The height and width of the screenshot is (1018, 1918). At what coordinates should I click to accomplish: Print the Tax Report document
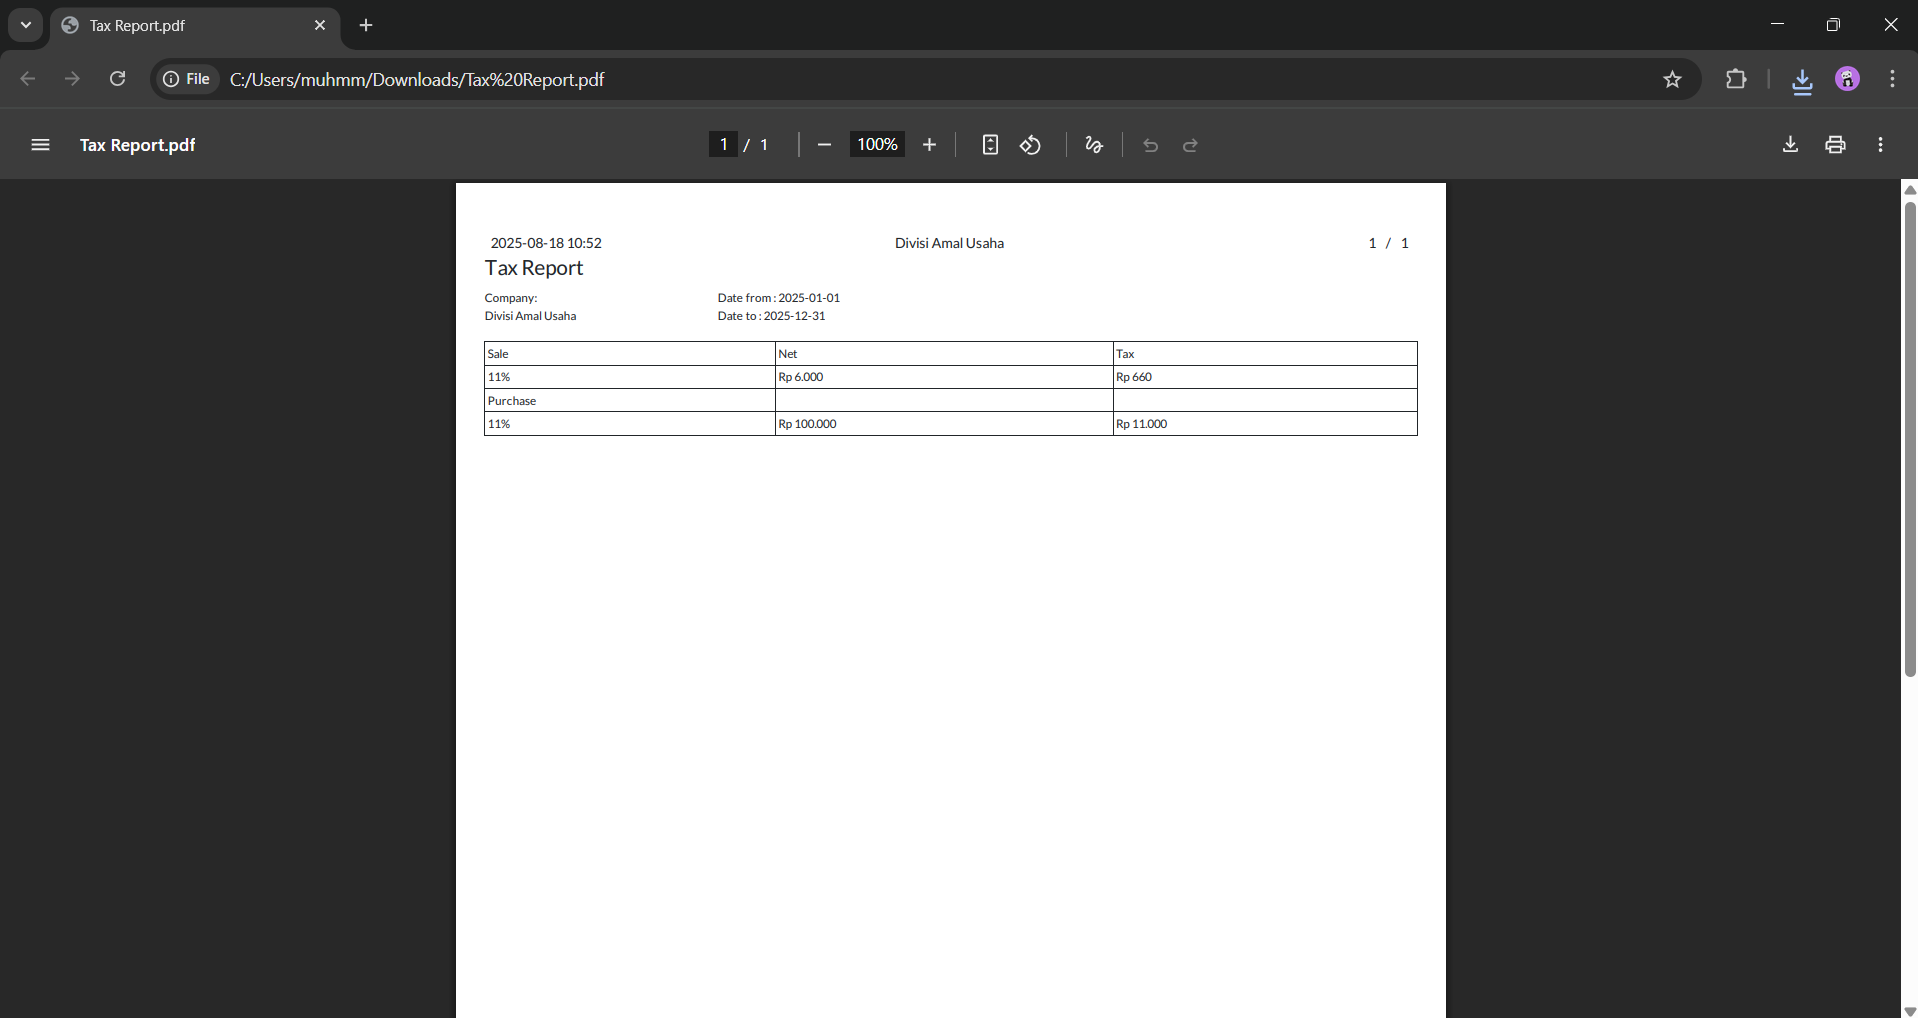[1835, 145]
